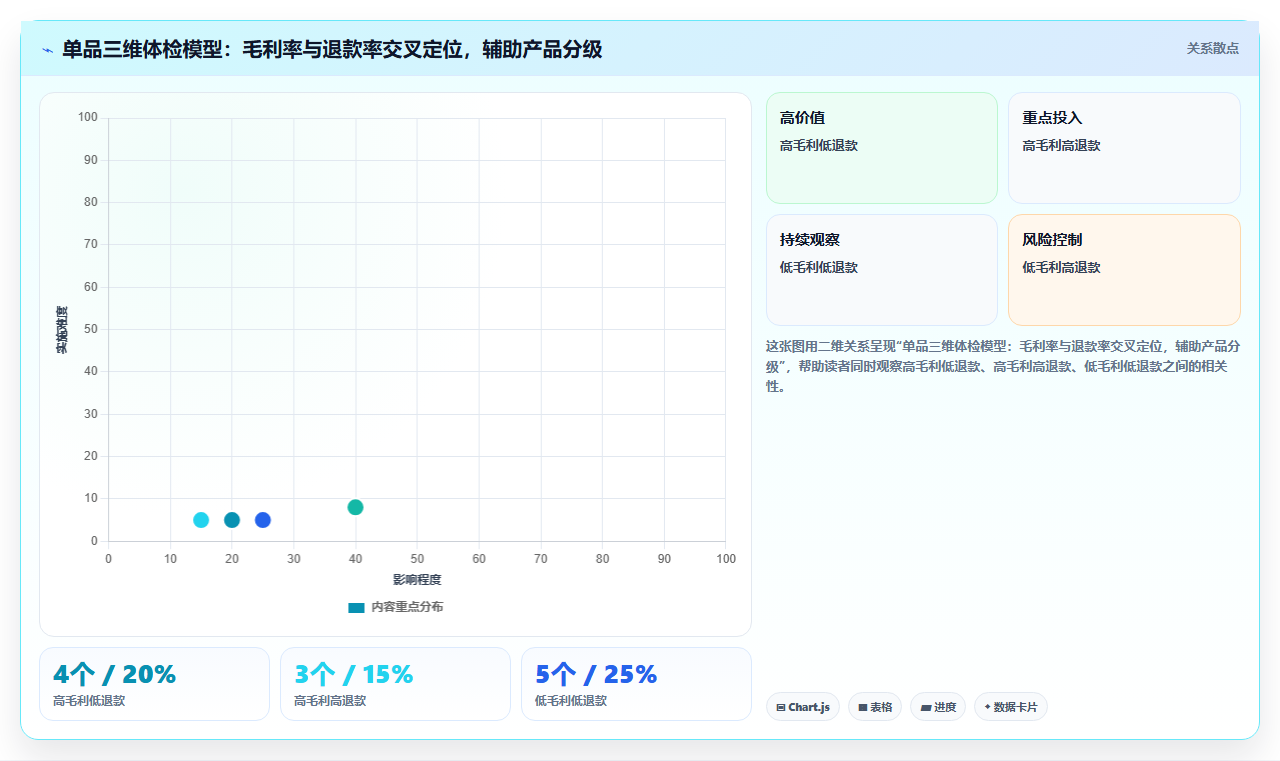Click the Chart.js tag icon
Viewport: 1280px width, 761px height.
click(x=781, y=707)
